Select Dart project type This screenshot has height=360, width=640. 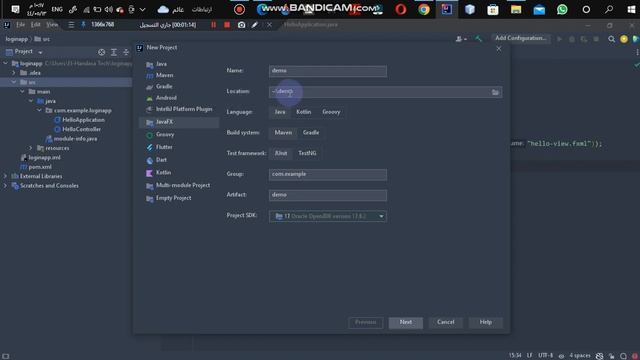(161, 160)
